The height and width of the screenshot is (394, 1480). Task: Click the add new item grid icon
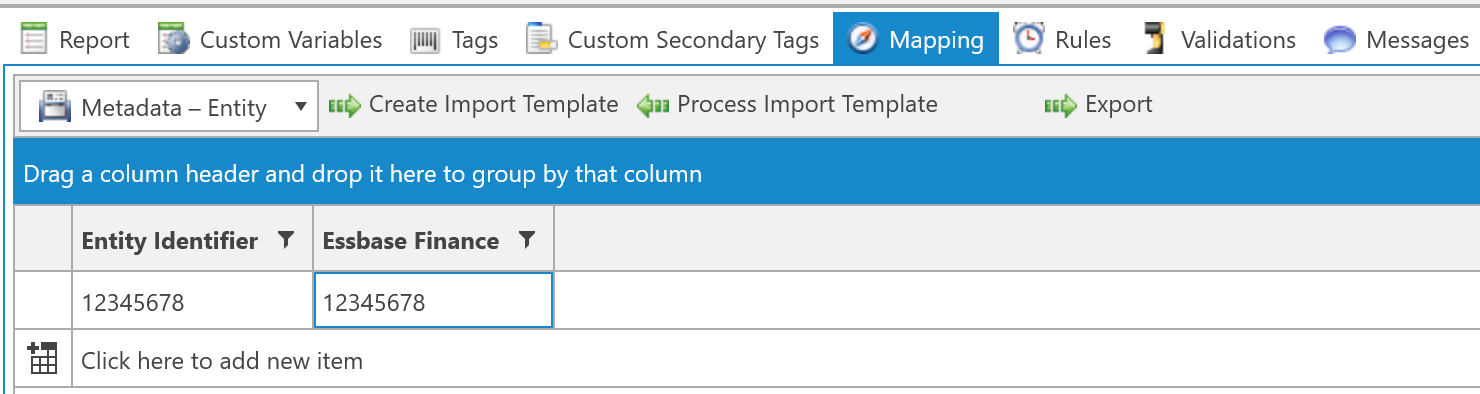43,358
